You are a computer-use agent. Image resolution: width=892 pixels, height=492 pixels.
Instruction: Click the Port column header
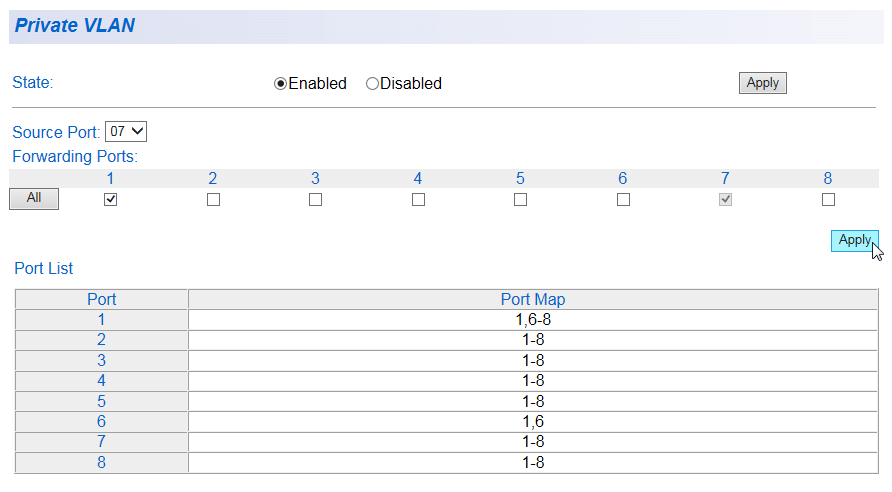pos(102,299)
